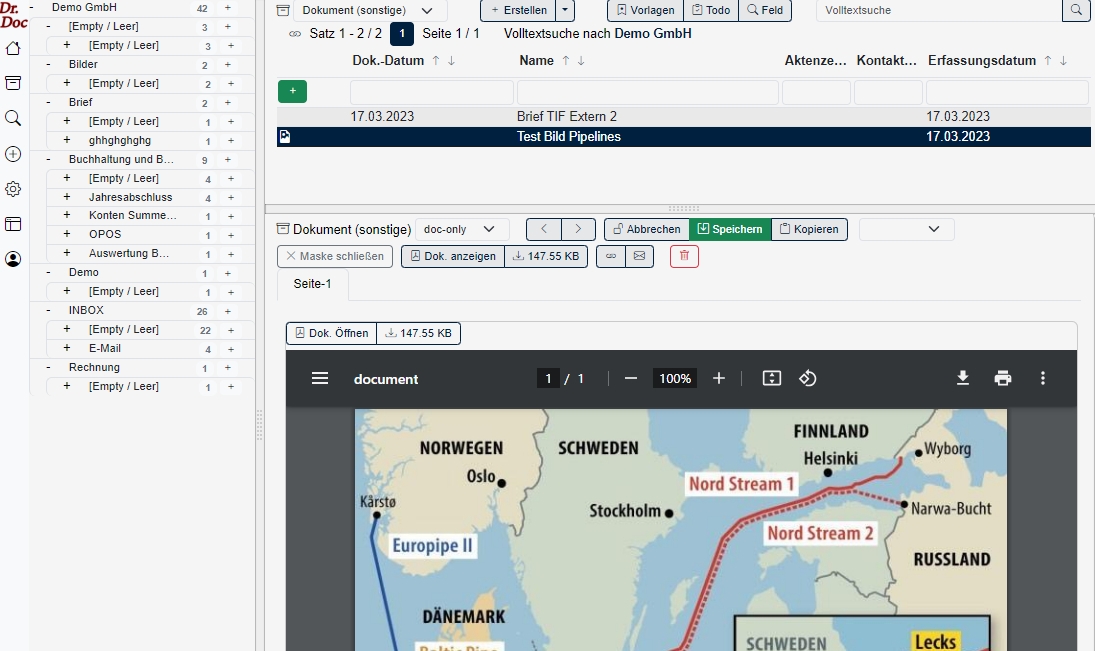Open the layout panel sidebar icon
Viewport: 1095px width, 651px height.
(x=13, y=224)
